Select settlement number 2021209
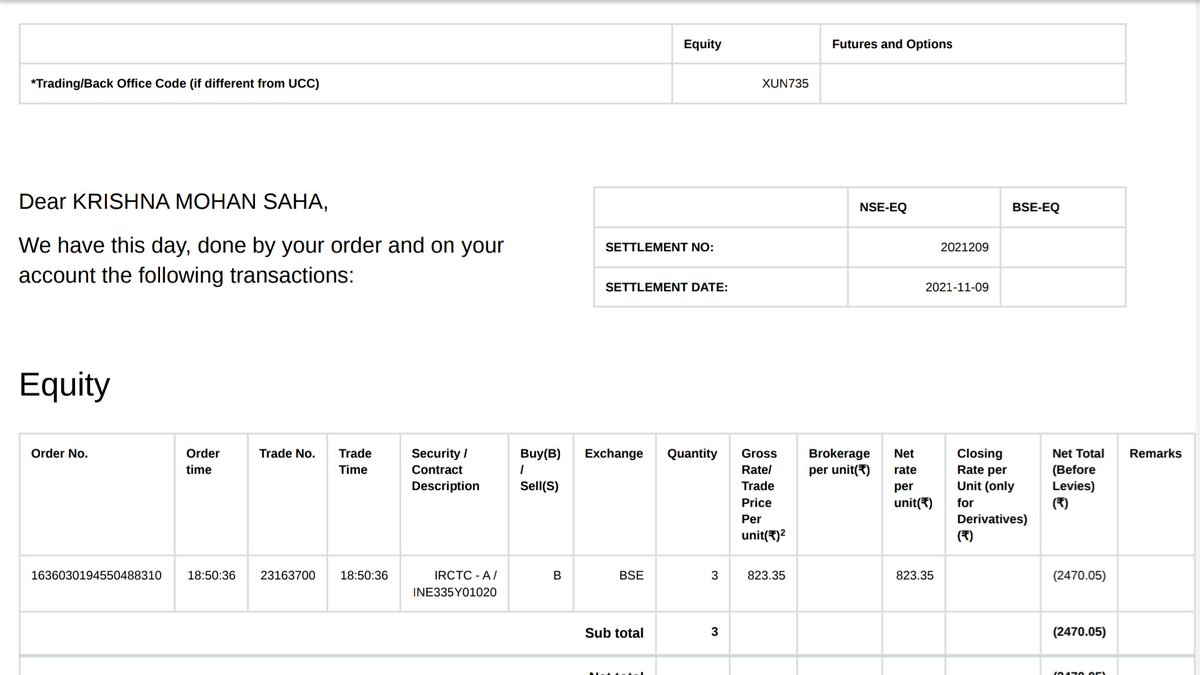Viewport: 1200px width, 675px height. click(x=964, y=248)
